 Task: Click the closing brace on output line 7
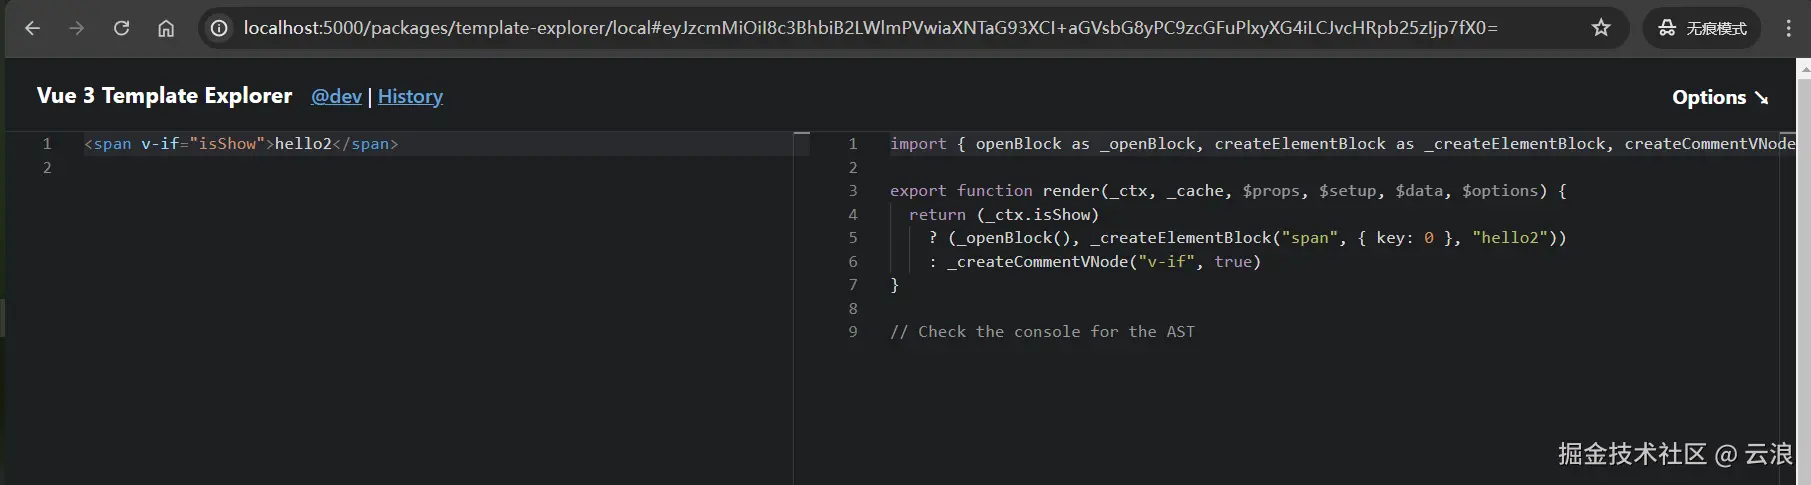894,285
